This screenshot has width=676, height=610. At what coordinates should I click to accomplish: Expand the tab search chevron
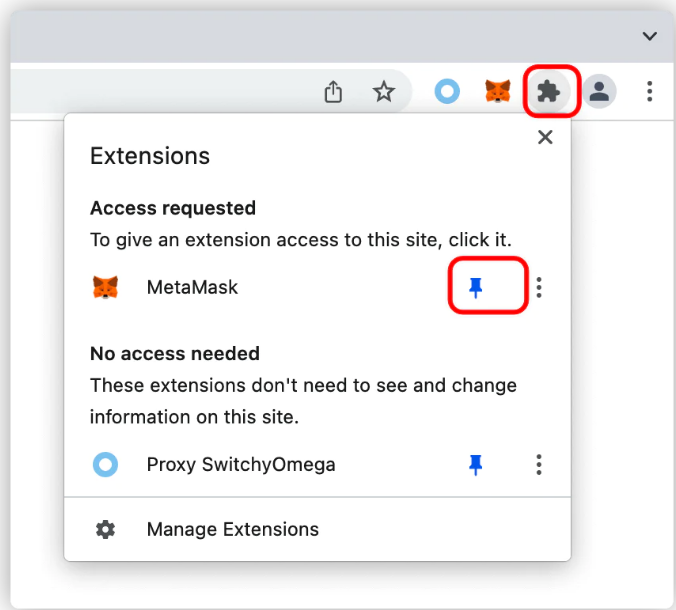[650, 36]
